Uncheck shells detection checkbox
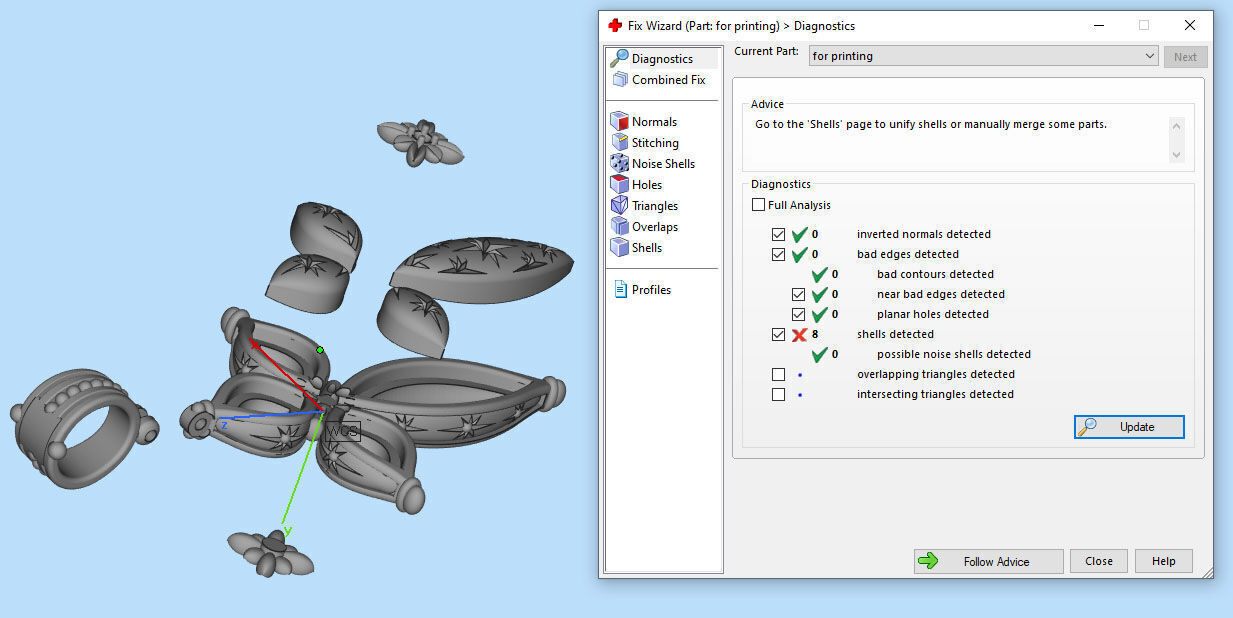 click(779, 334)
